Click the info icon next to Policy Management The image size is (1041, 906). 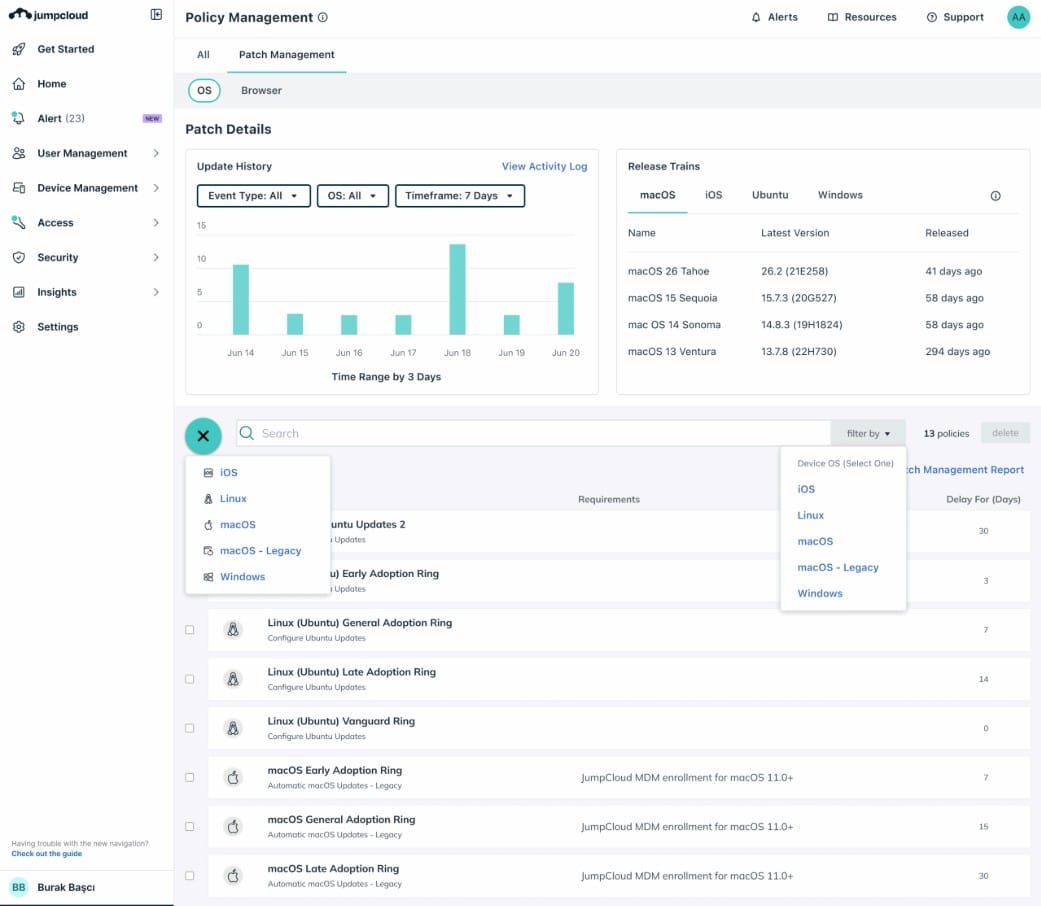tap(323, 17)
